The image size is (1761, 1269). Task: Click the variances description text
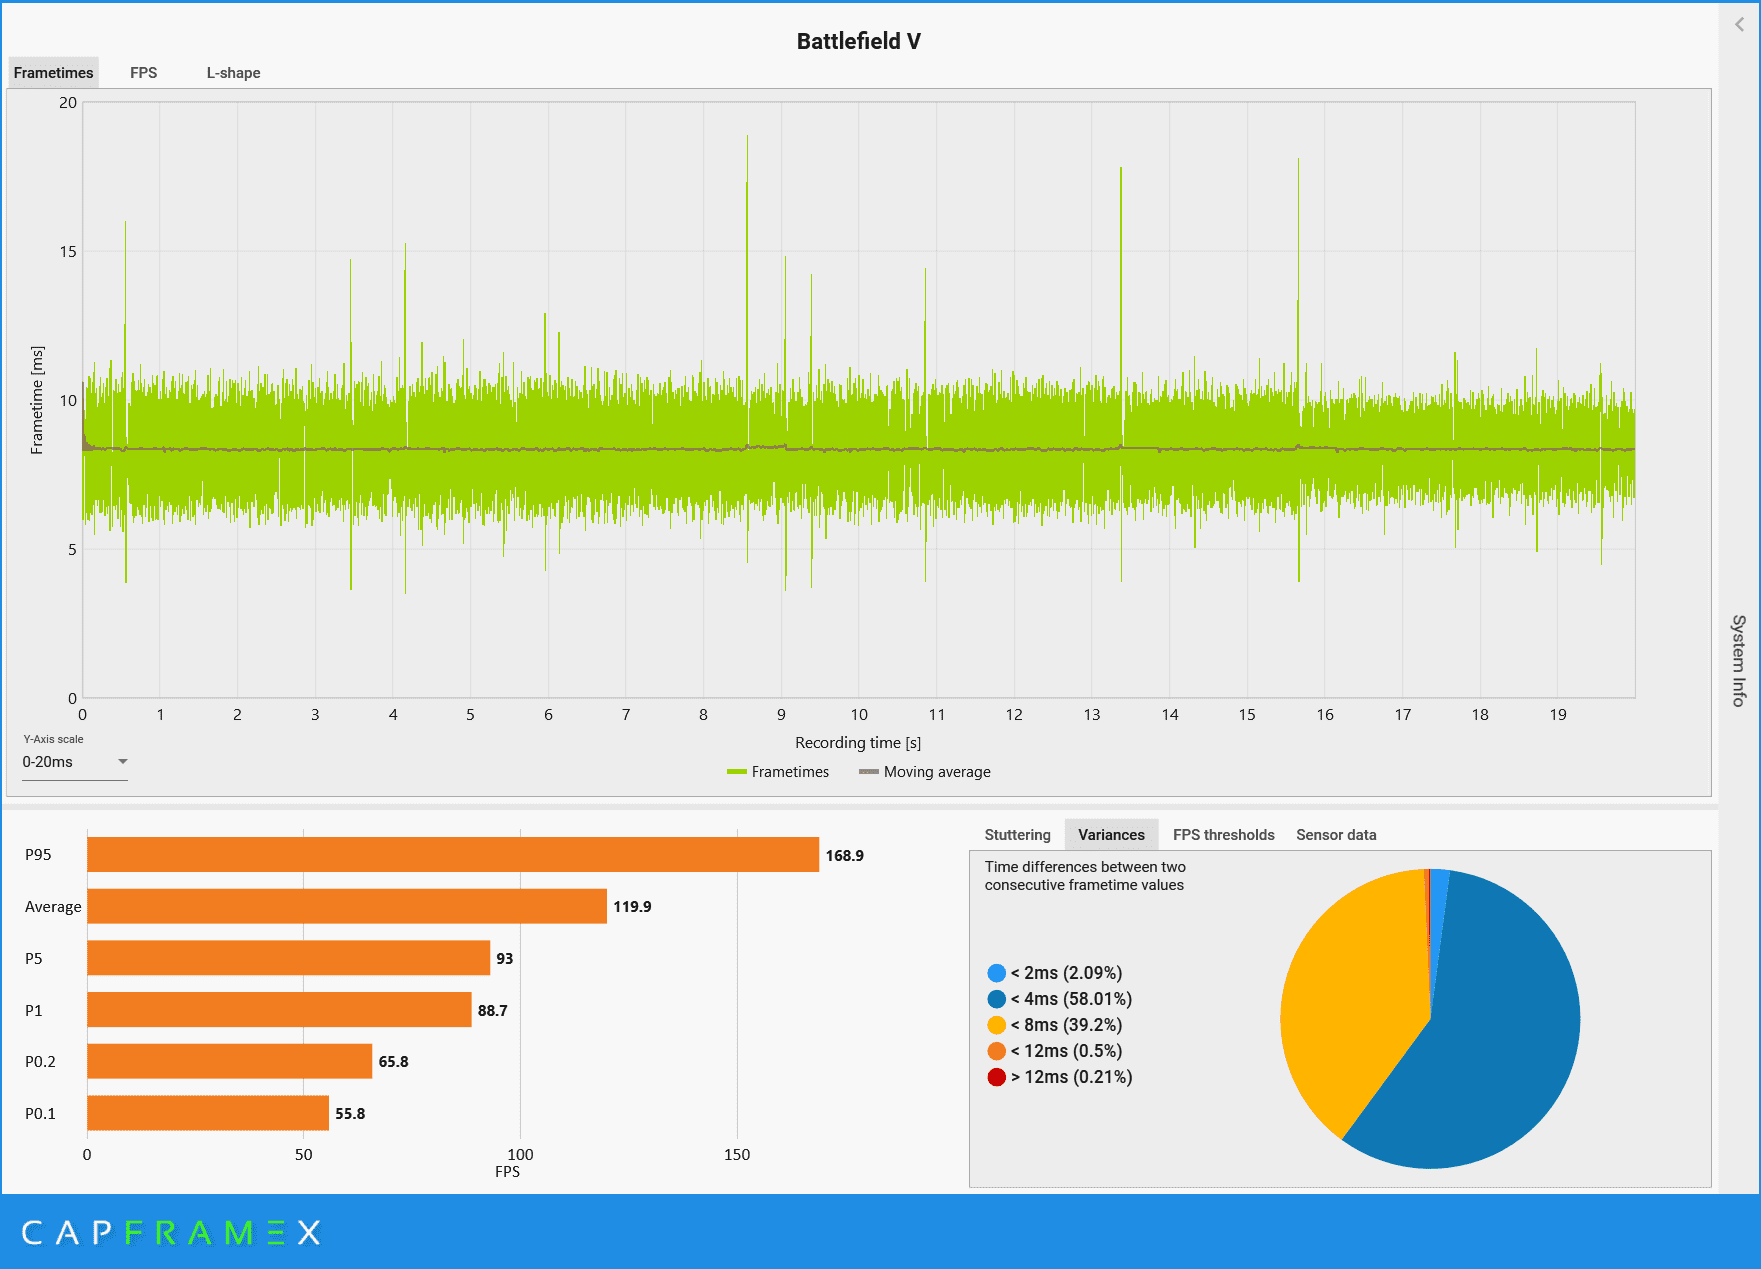[1085, 876]
